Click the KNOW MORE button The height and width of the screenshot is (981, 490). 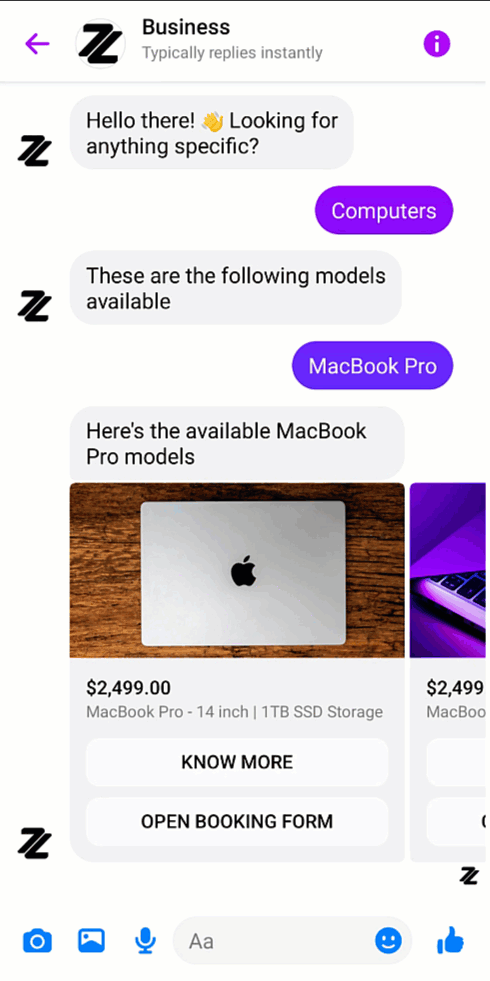coord(237,762)
